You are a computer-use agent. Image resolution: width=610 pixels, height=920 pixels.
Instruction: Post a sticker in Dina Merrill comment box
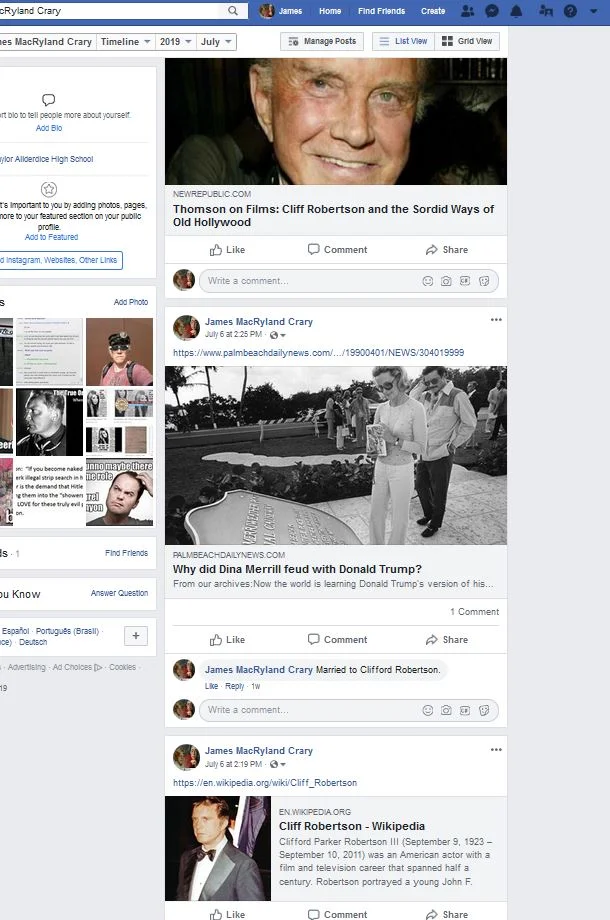484,710
